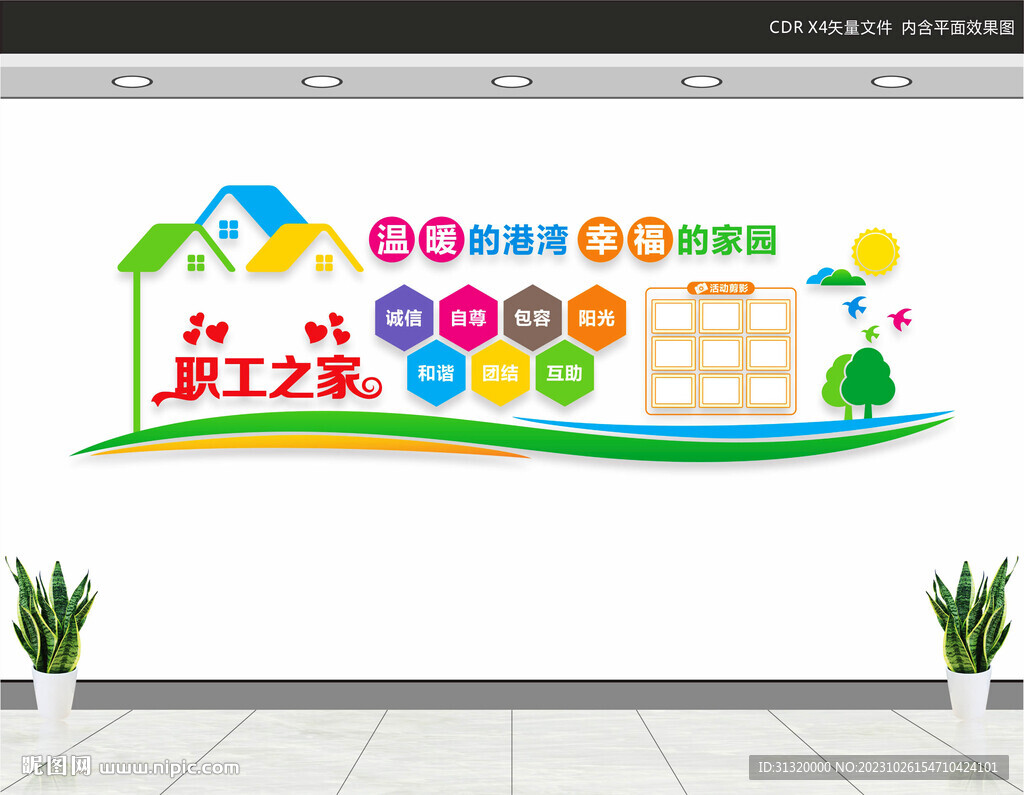Click the leftmost ceiling spotlight
Image resolution: width=1024 pixels, height=795 pixels.
point(132,82)
